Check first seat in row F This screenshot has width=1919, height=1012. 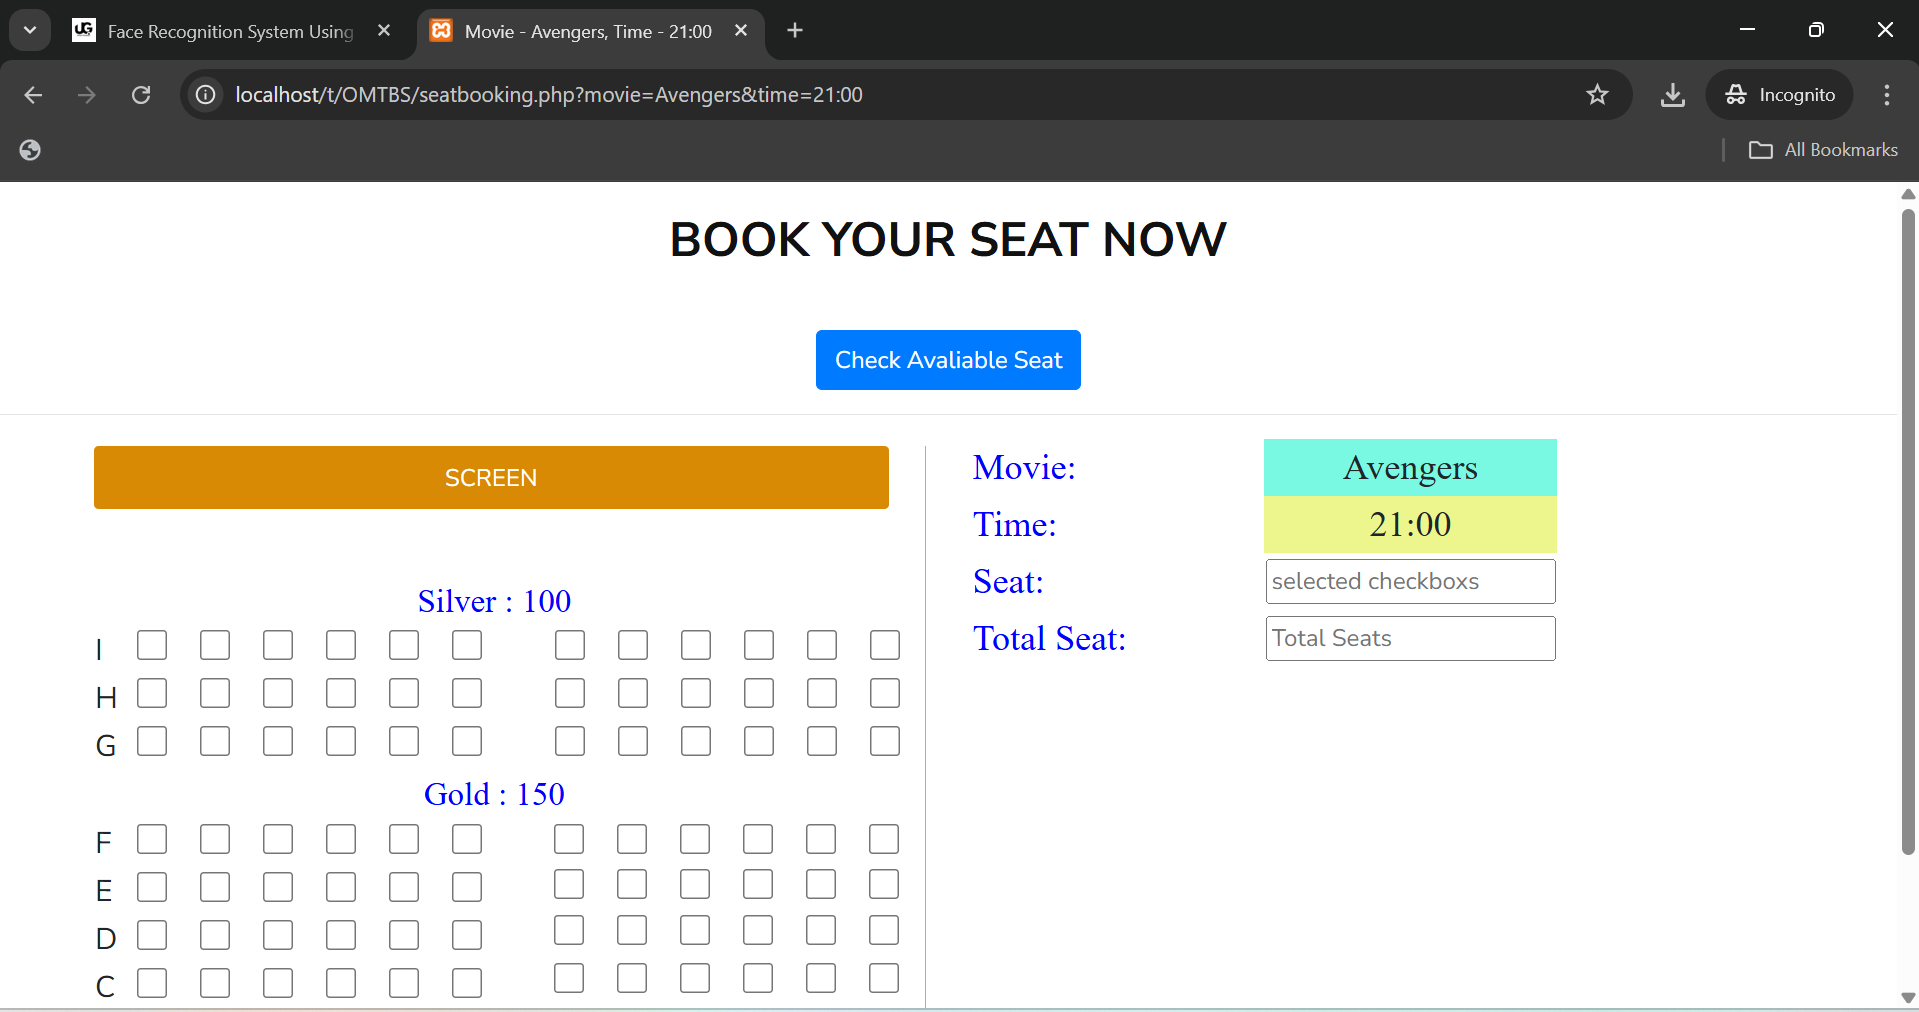(152, 839)
